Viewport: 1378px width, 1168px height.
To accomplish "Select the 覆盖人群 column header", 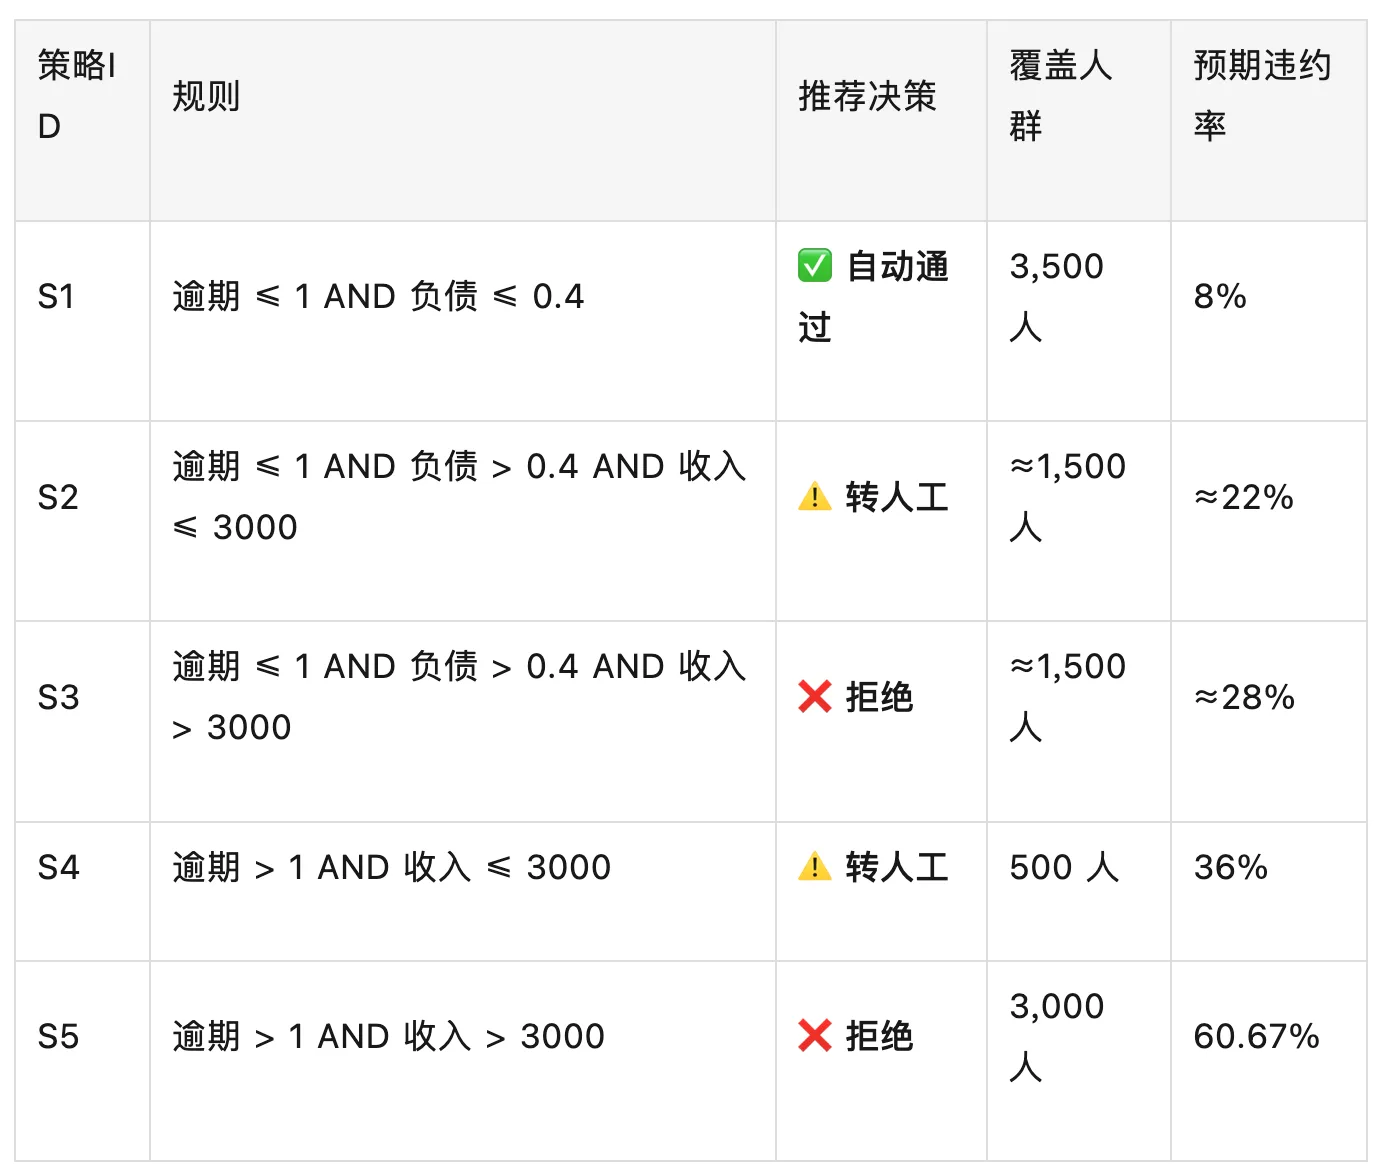I will coord(1079,121).
